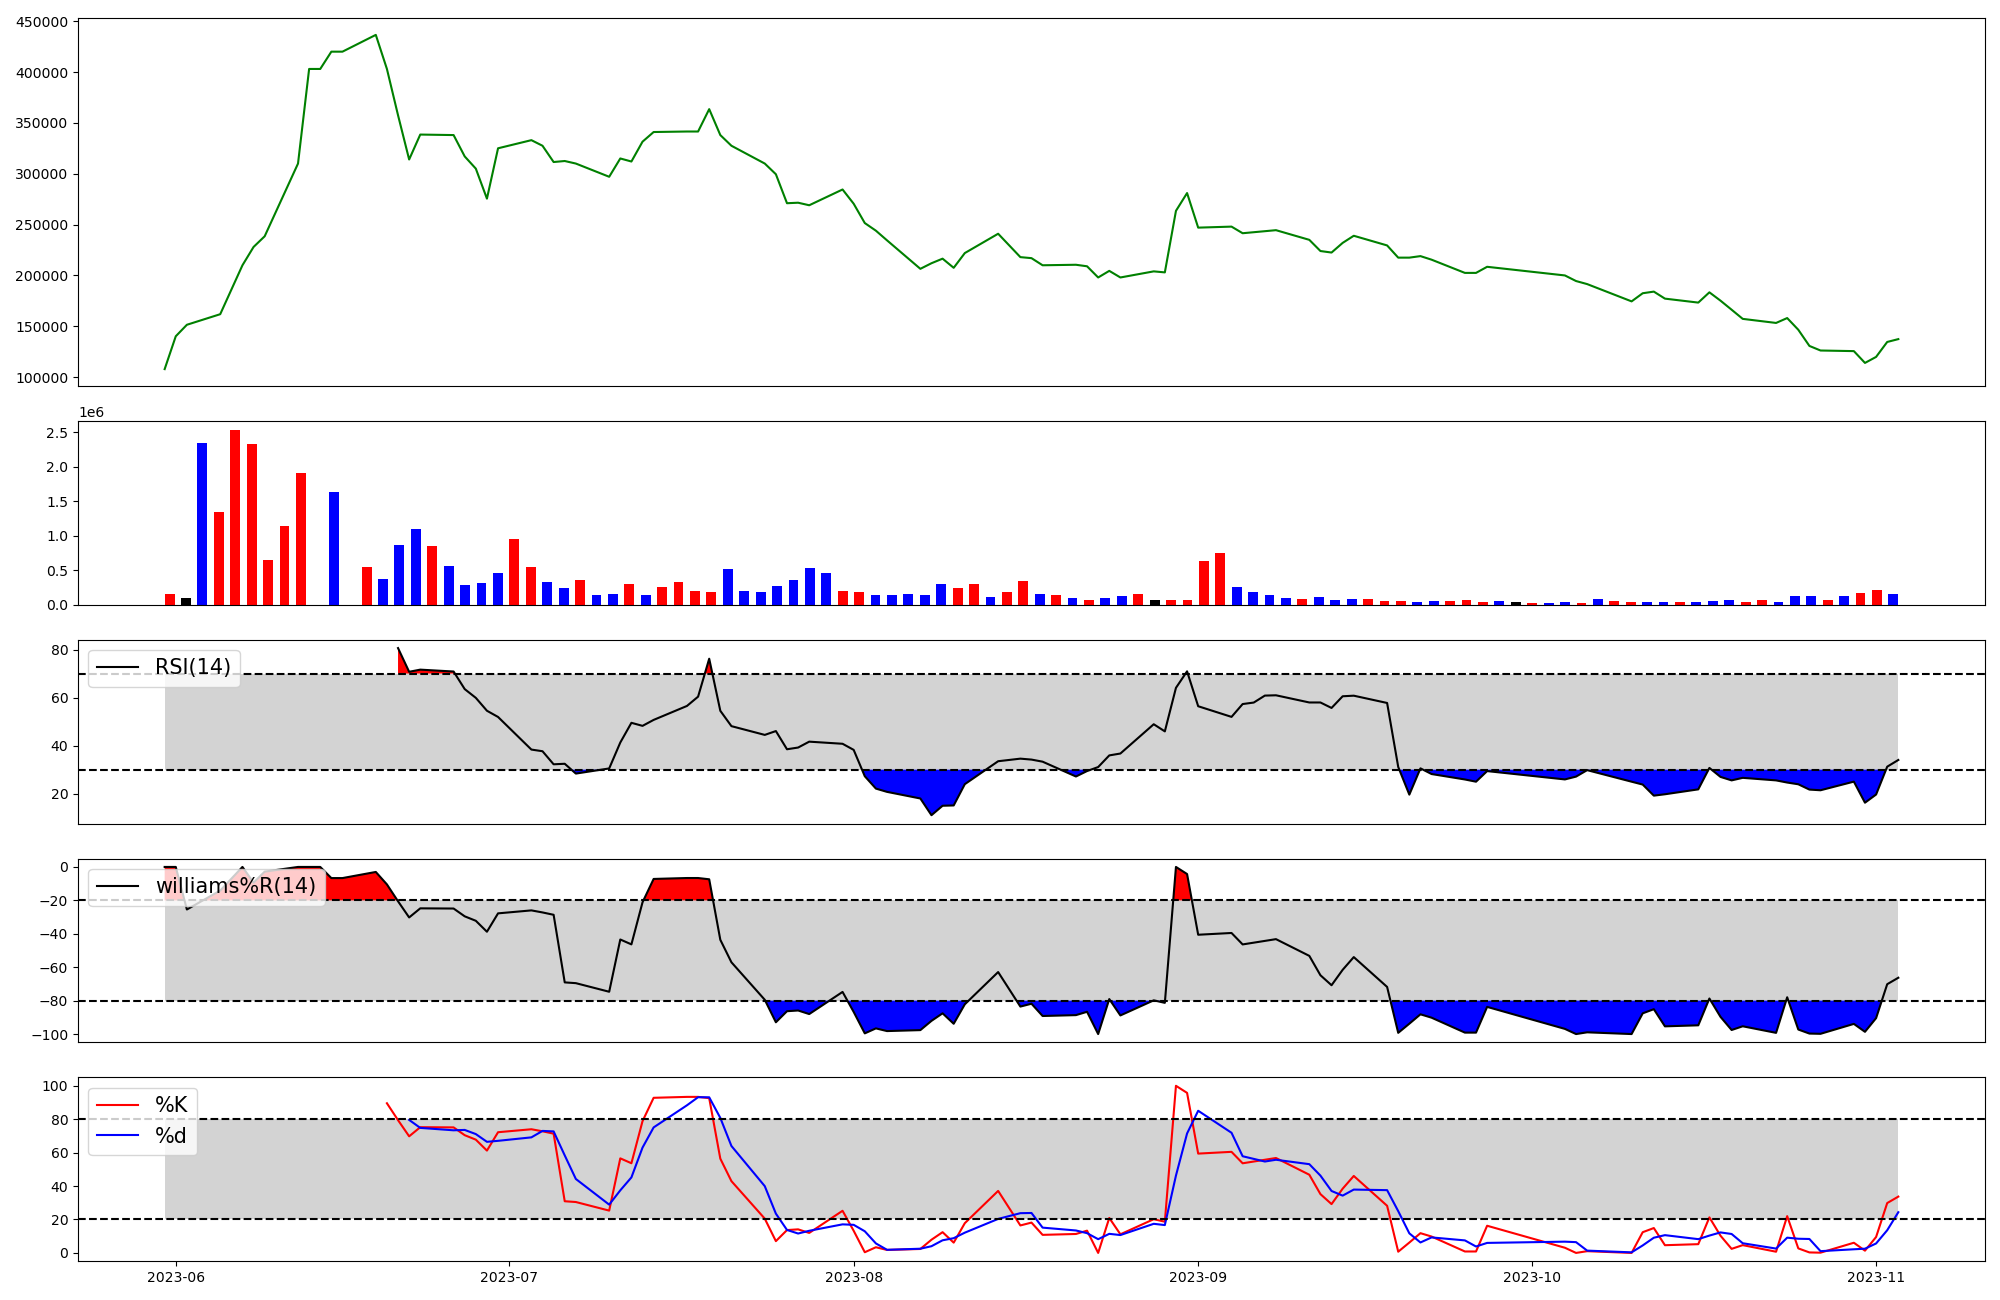Click the RSI(14) legend entry
Screen dimensions: 2000x1300
pos(192,667)
